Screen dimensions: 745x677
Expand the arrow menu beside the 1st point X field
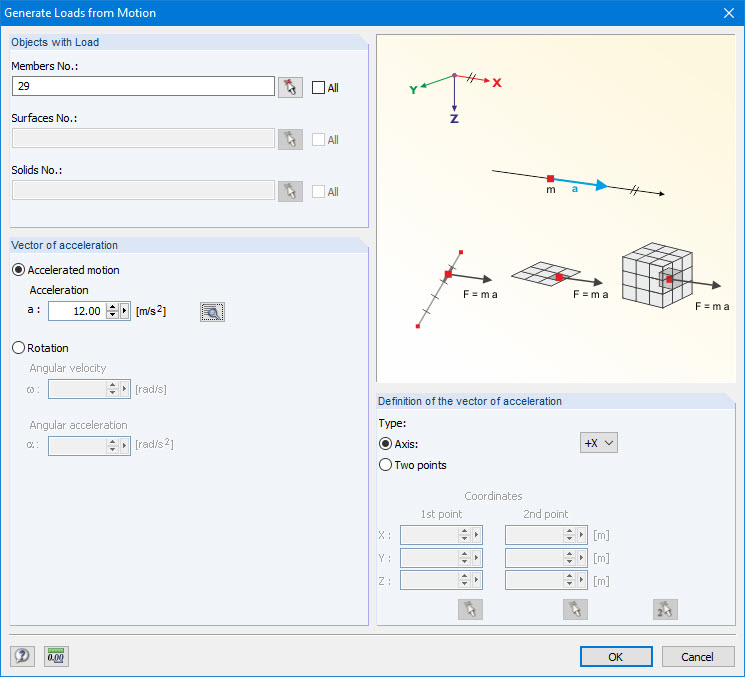click(x=477, y=535)
